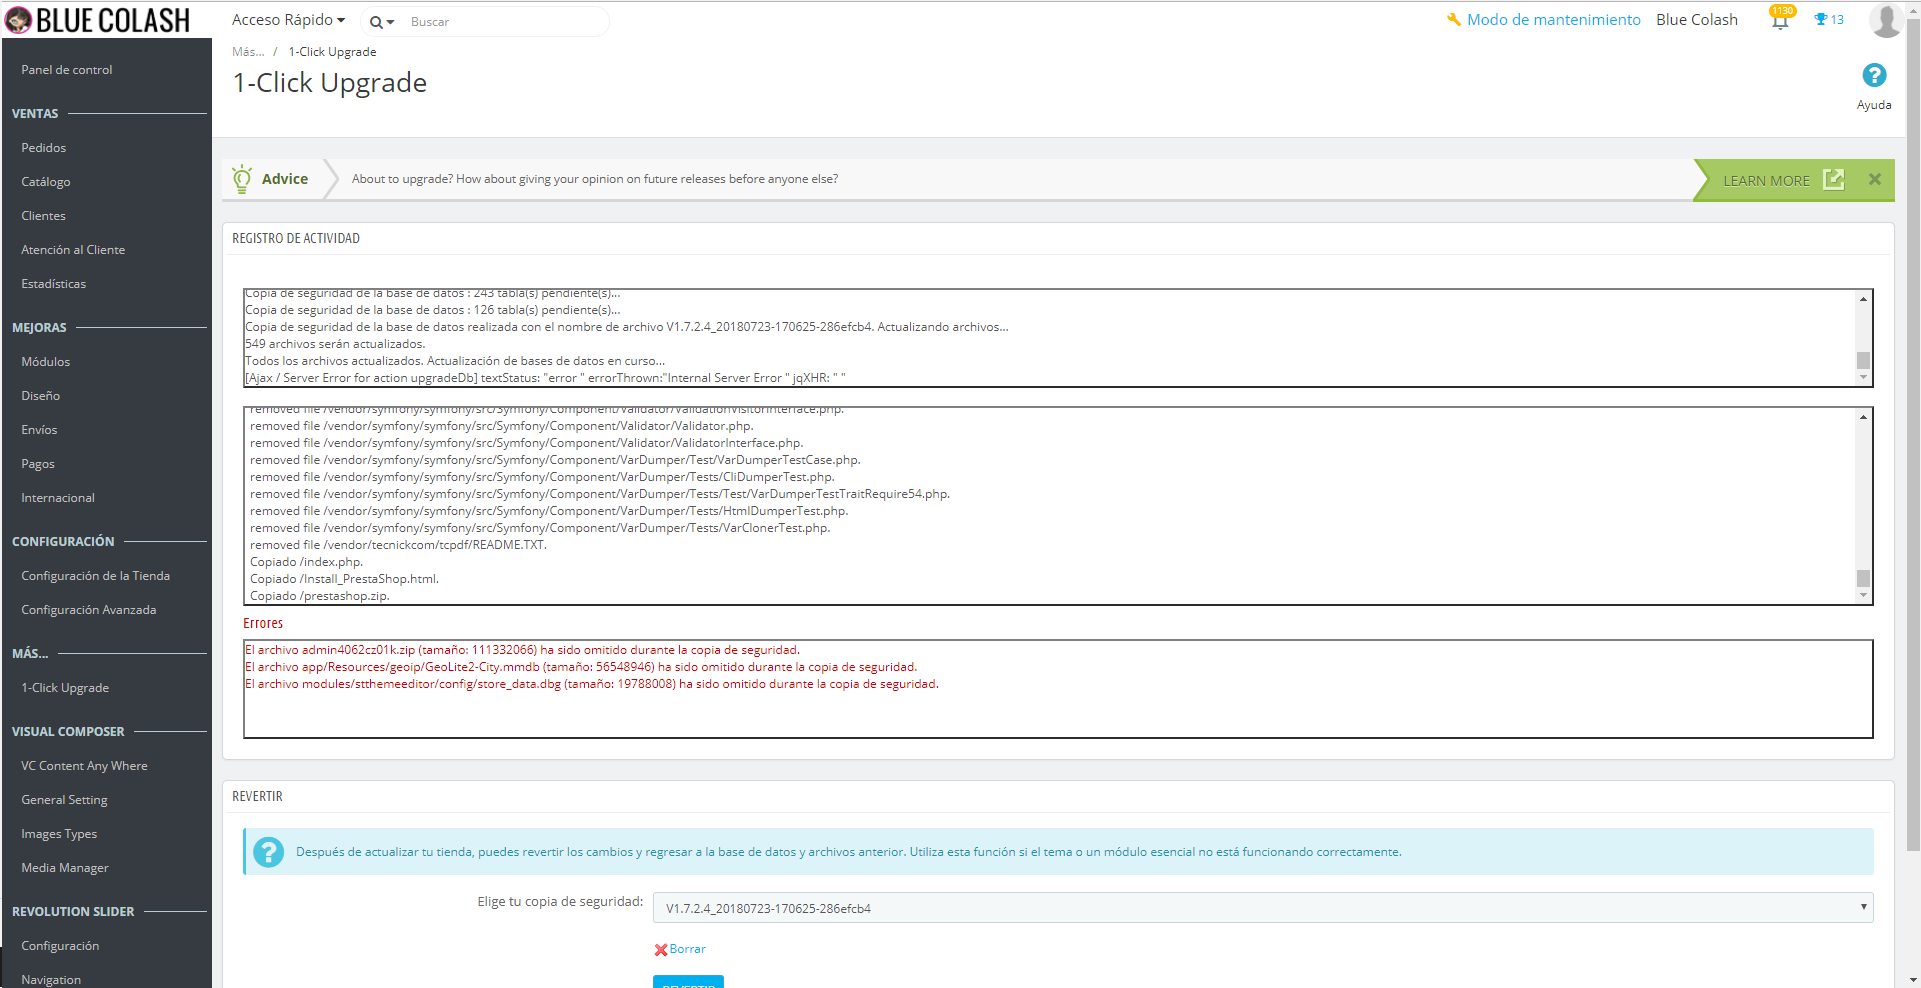Click '549 archivos serán actualizados.' line
The width and height of the screenshot is (1921, 988).
coord(335,344)
